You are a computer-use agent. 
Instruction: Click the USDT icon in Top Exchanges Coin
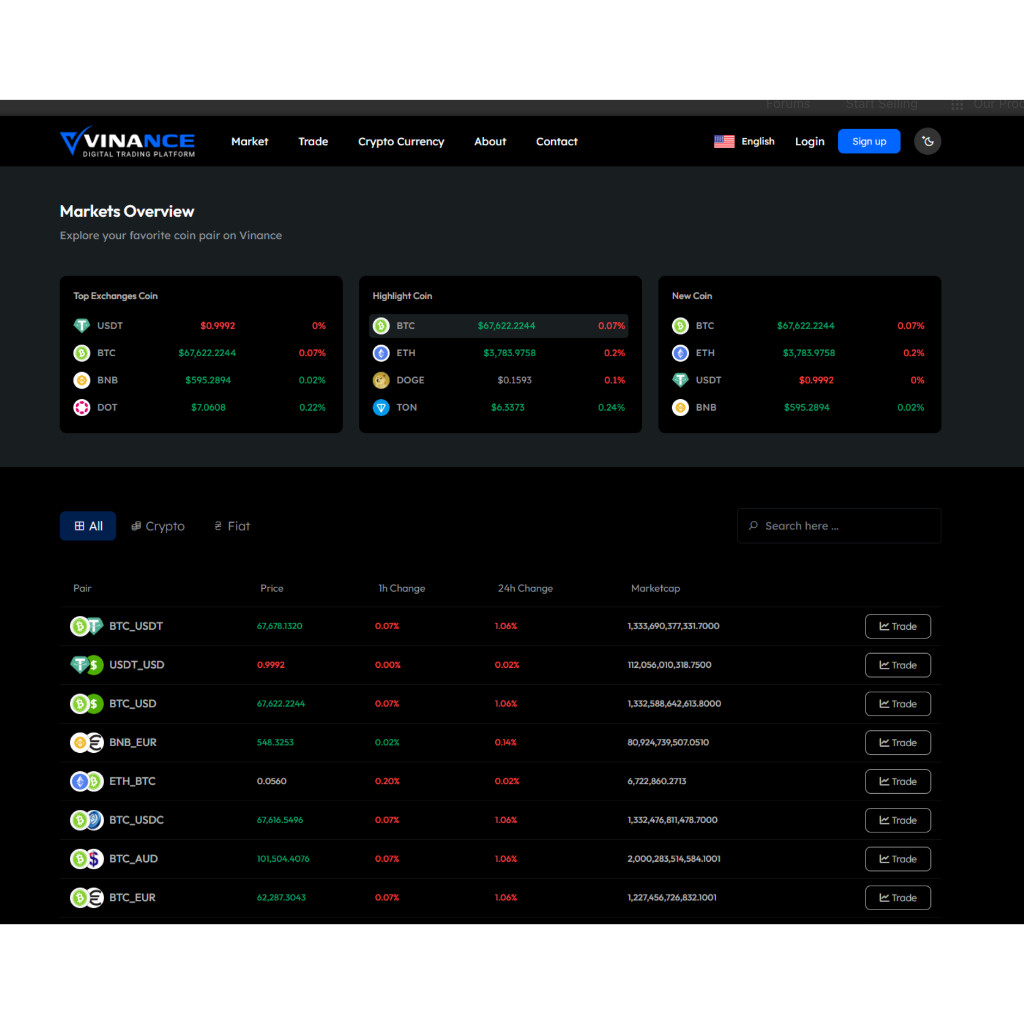pyautogui.click(x=81, y=325)
